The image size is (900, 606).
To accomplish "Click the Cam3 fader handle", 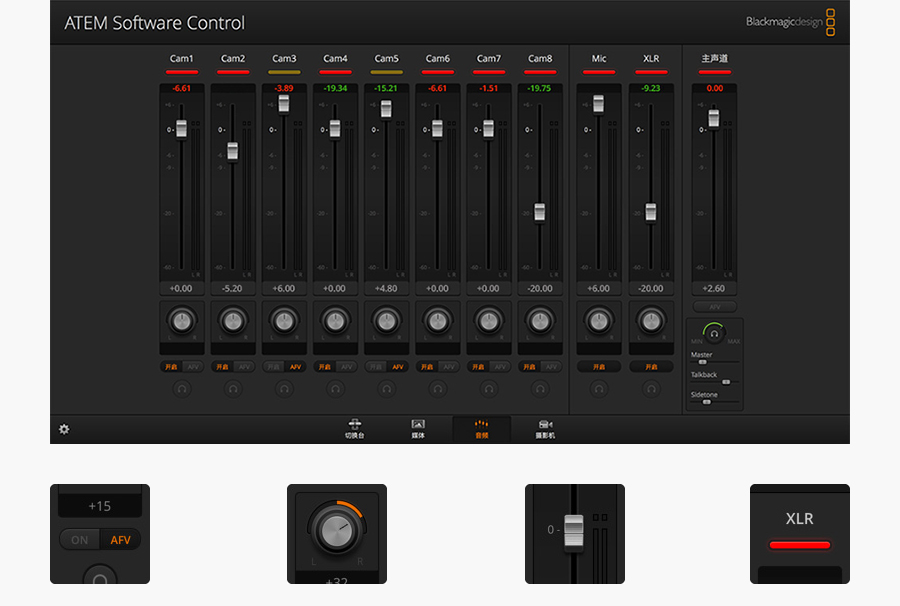I will pyautogui.click(x=284, y=103).
